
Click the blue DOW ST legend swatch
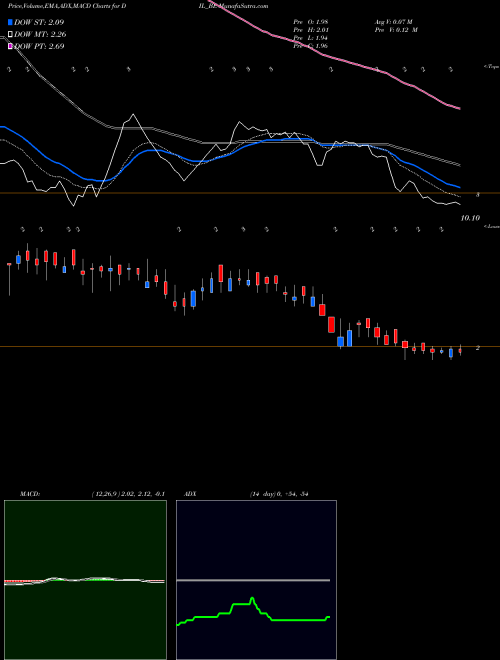point(11,22)
